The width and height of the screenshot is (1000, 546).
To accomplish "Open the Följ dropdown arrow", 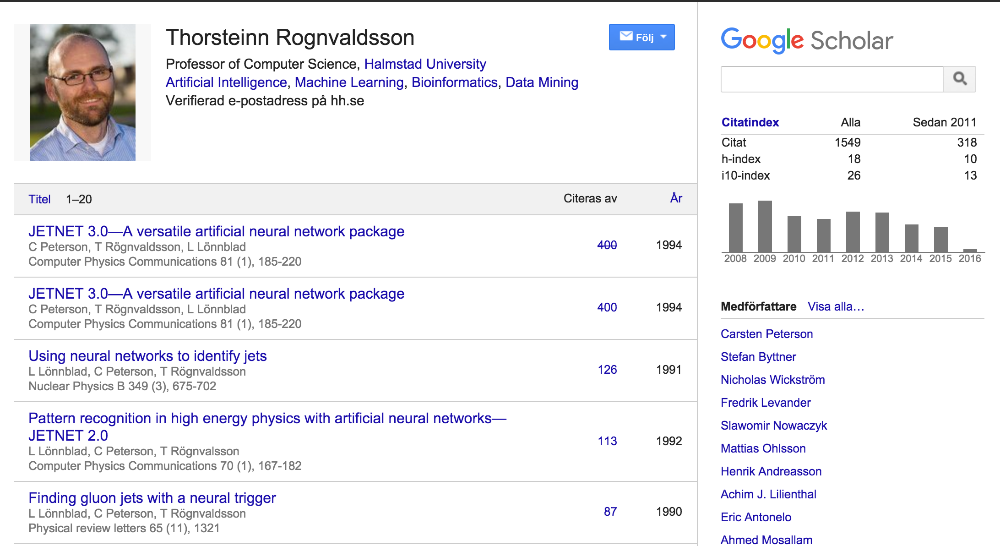I will (x=663, y=37).
